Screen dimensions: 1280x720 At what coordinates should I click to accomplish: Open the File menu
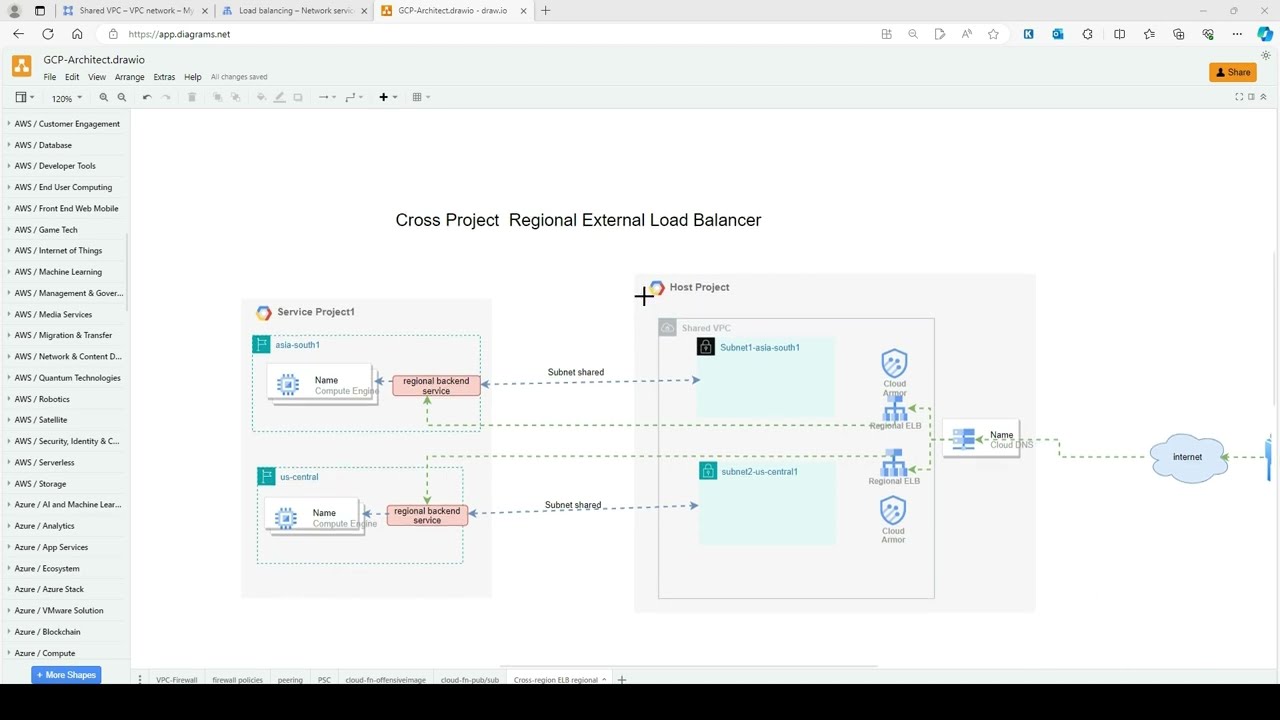50,77
